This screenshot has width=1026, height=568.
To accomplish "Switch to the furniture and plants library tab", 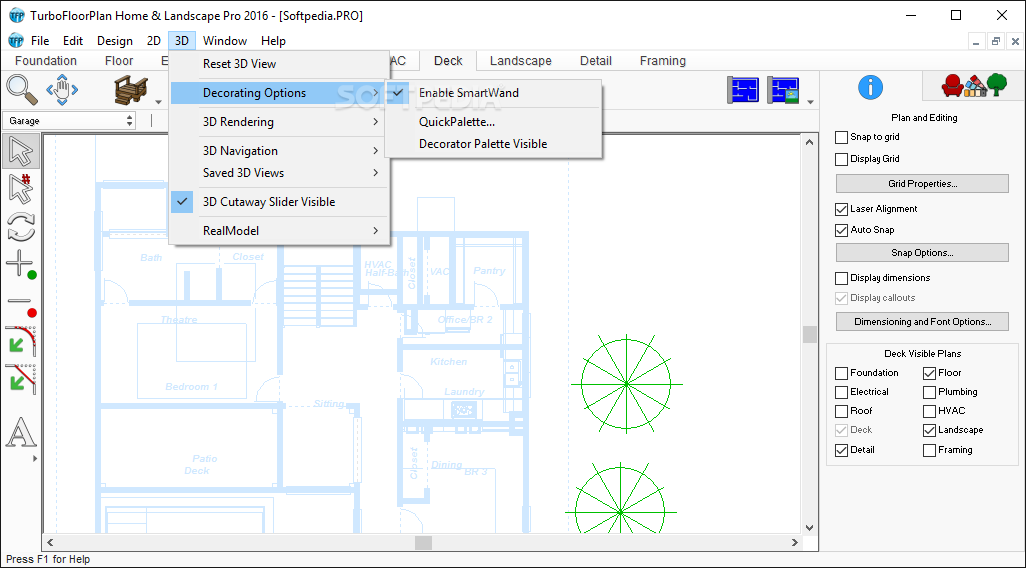I will (x=974, y=85).
